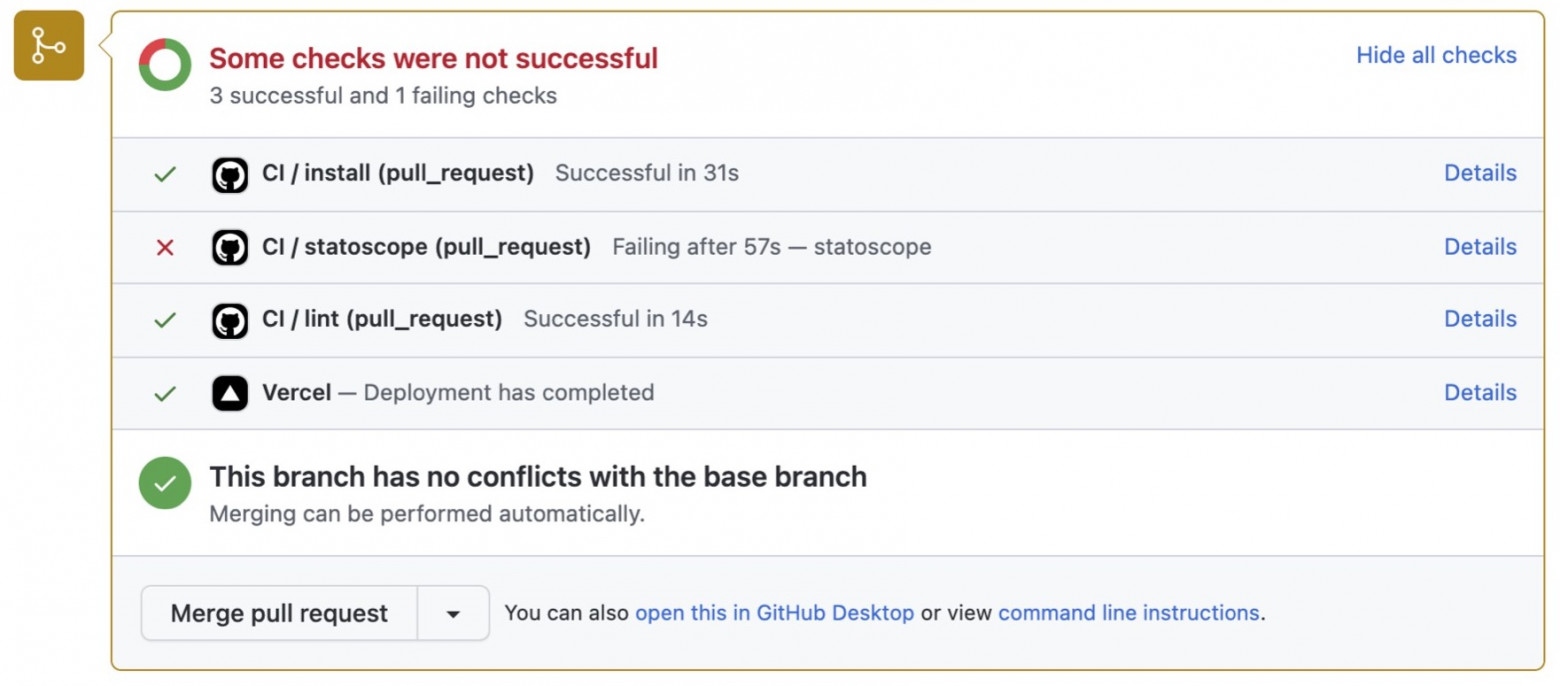Viewport: 1560px width, 686px height.
Task: View Details of the CI lint check
Action: [1480, 319]
